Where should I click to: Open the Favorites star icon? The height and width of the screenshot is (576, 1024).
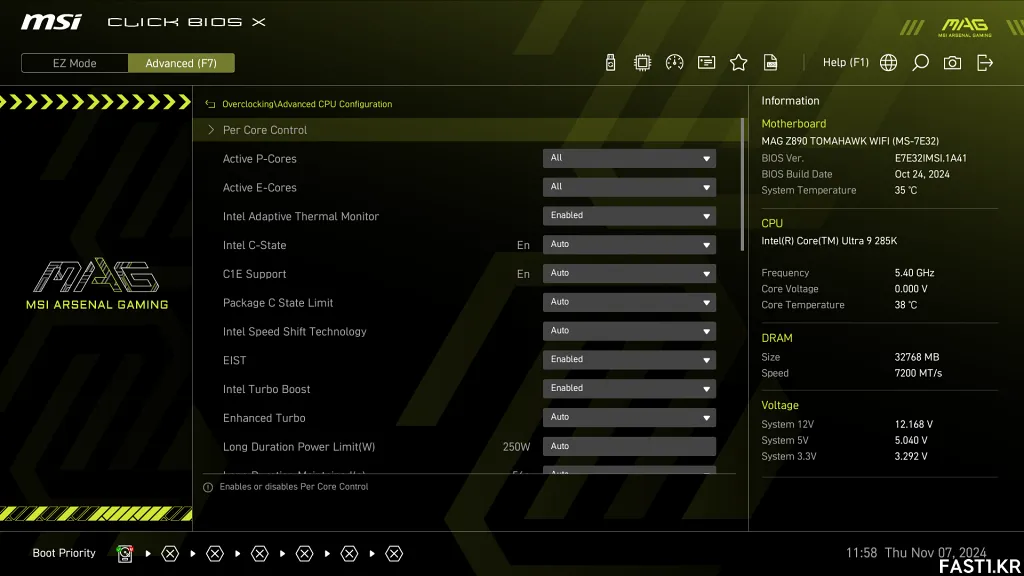(739, 63)
